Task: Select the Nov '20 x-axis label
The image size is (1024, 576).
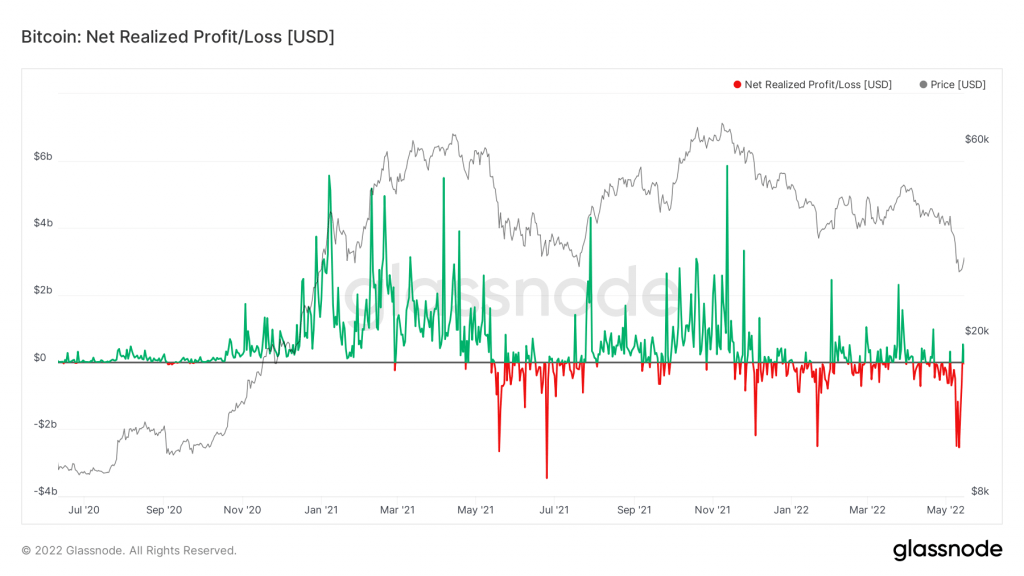Action: tap(242, 510)
